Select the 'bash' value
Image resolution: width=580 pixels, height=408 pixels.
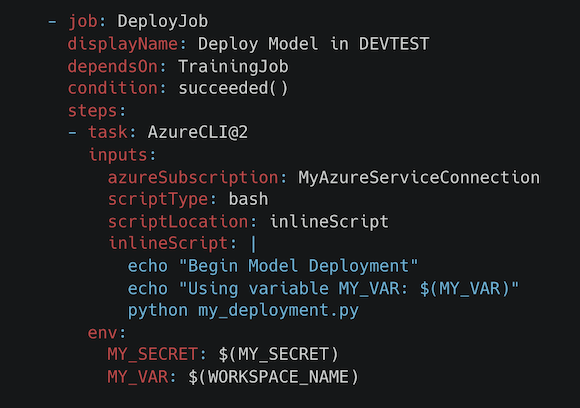click(x=248, y=199)
